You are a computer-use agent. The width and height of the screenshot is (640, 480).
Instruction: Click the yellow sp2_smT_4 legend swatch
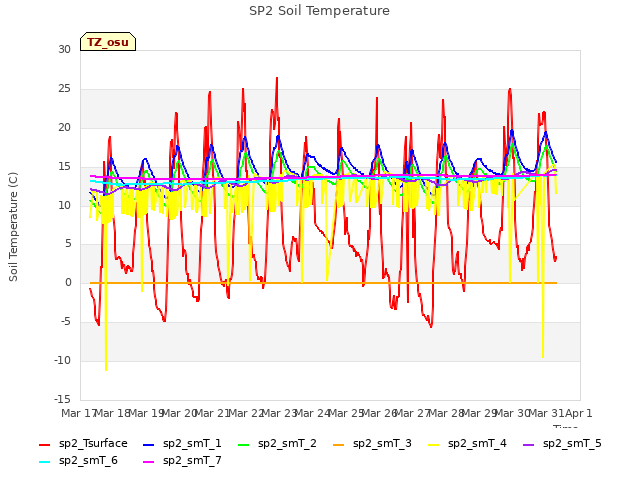click(433, 444)
